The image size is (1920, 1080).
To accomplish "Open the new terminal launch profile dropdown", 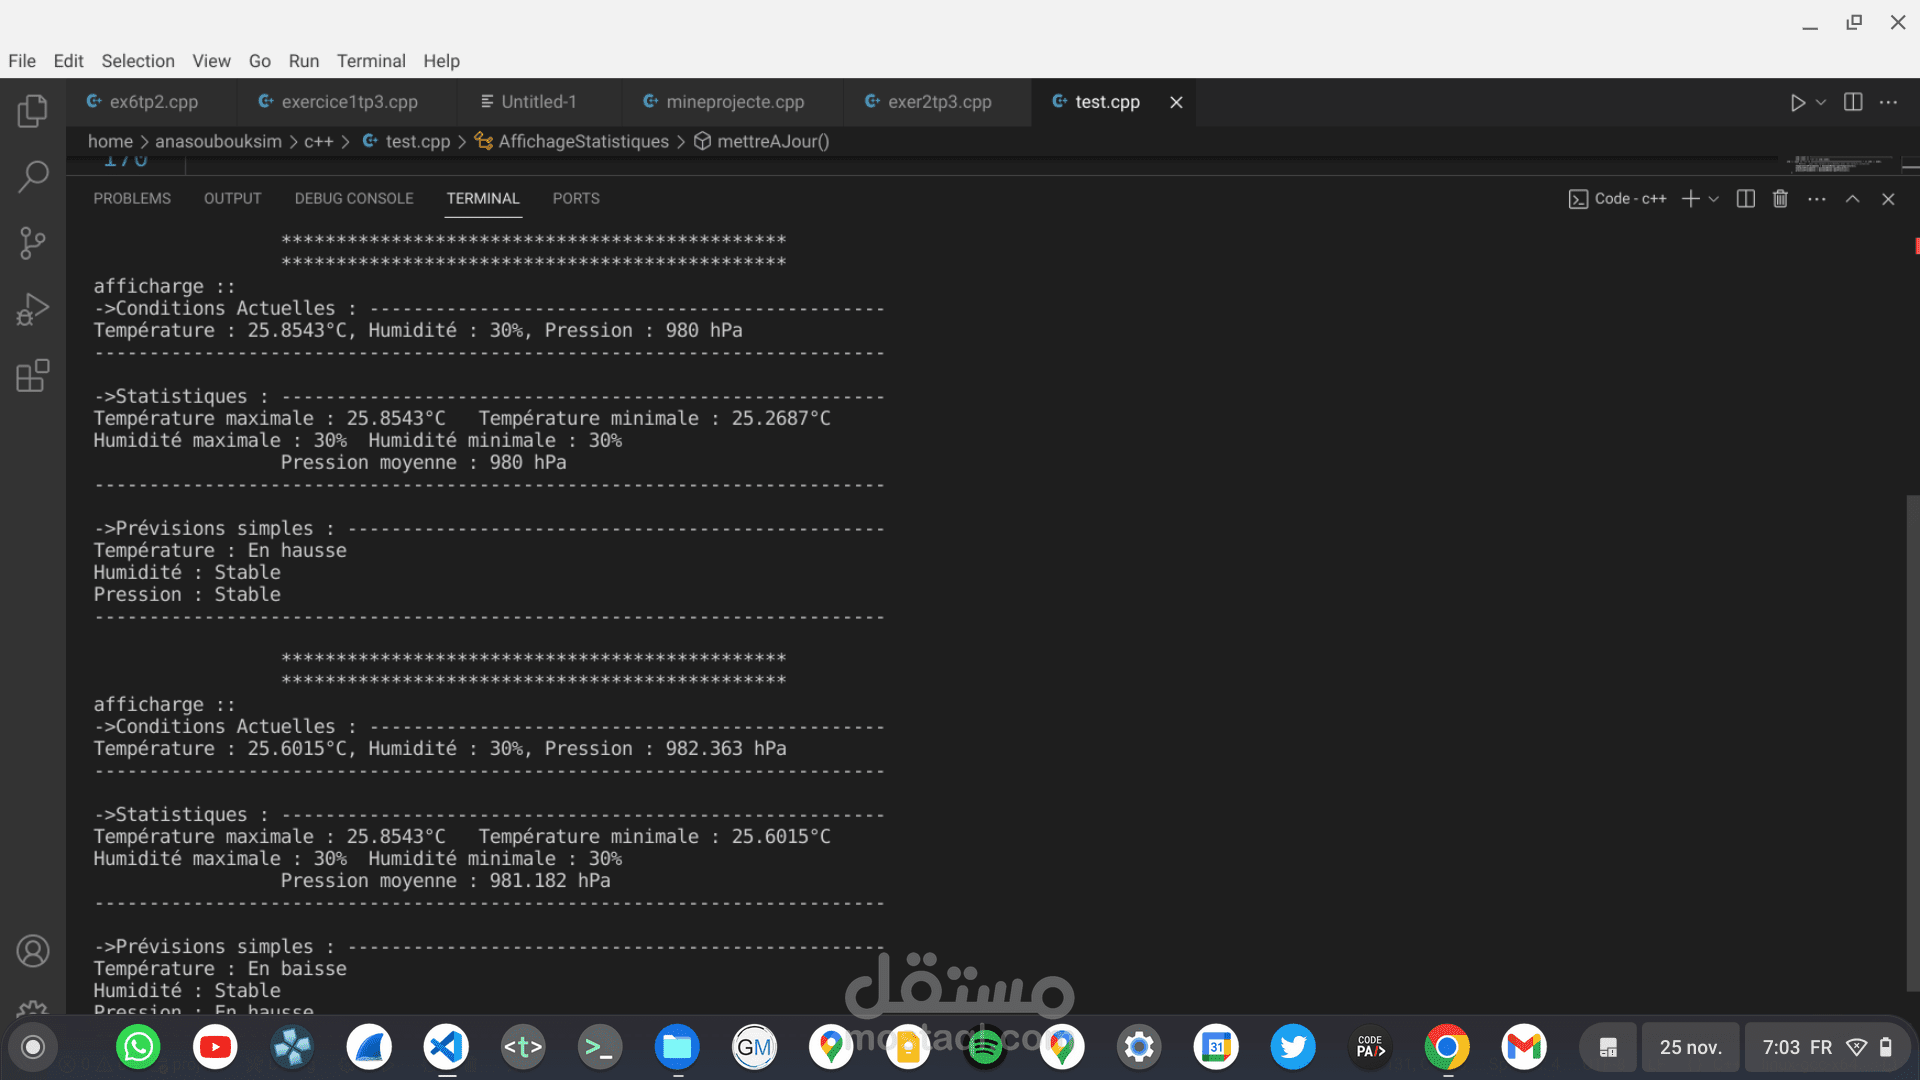I will tap(1714, 199).
